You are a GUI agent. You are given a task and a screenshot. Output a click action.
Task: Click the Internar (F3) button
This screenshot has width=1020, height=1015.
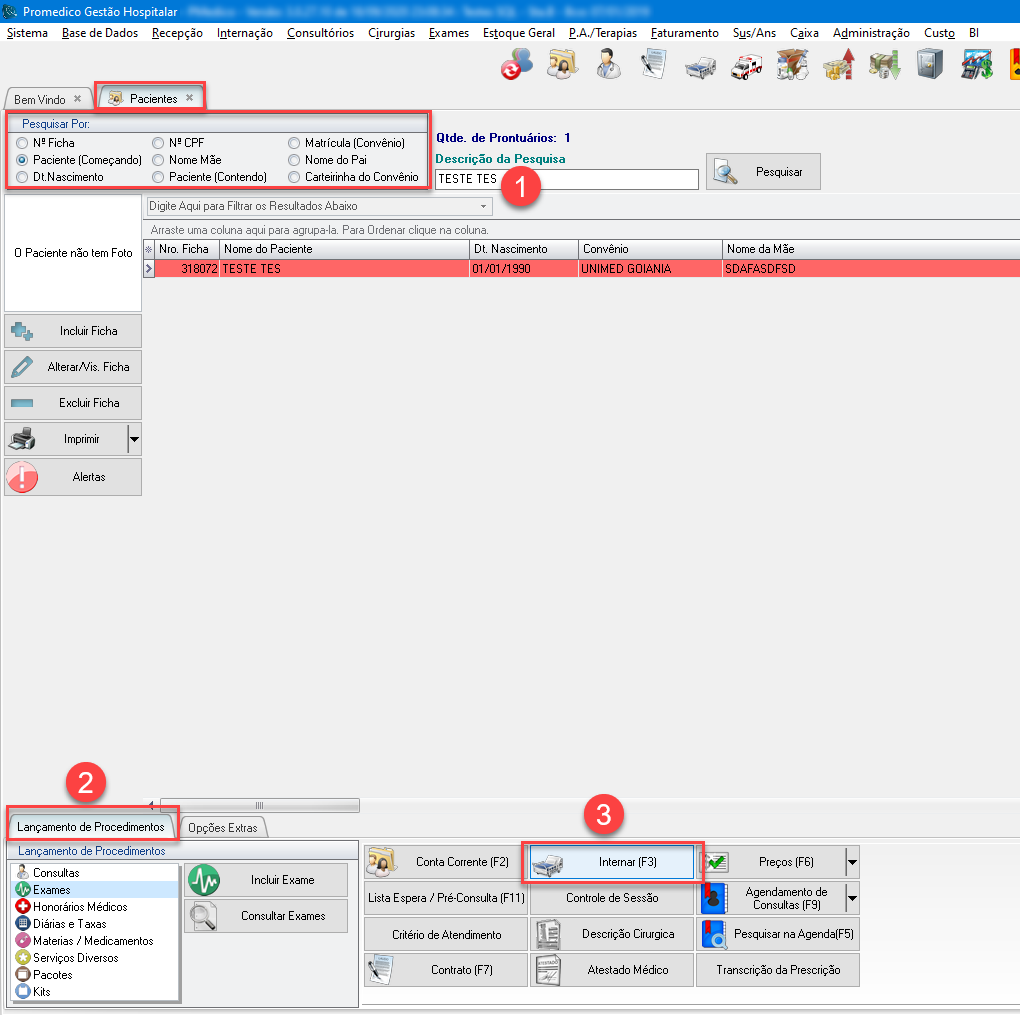(x=612, y=862)
